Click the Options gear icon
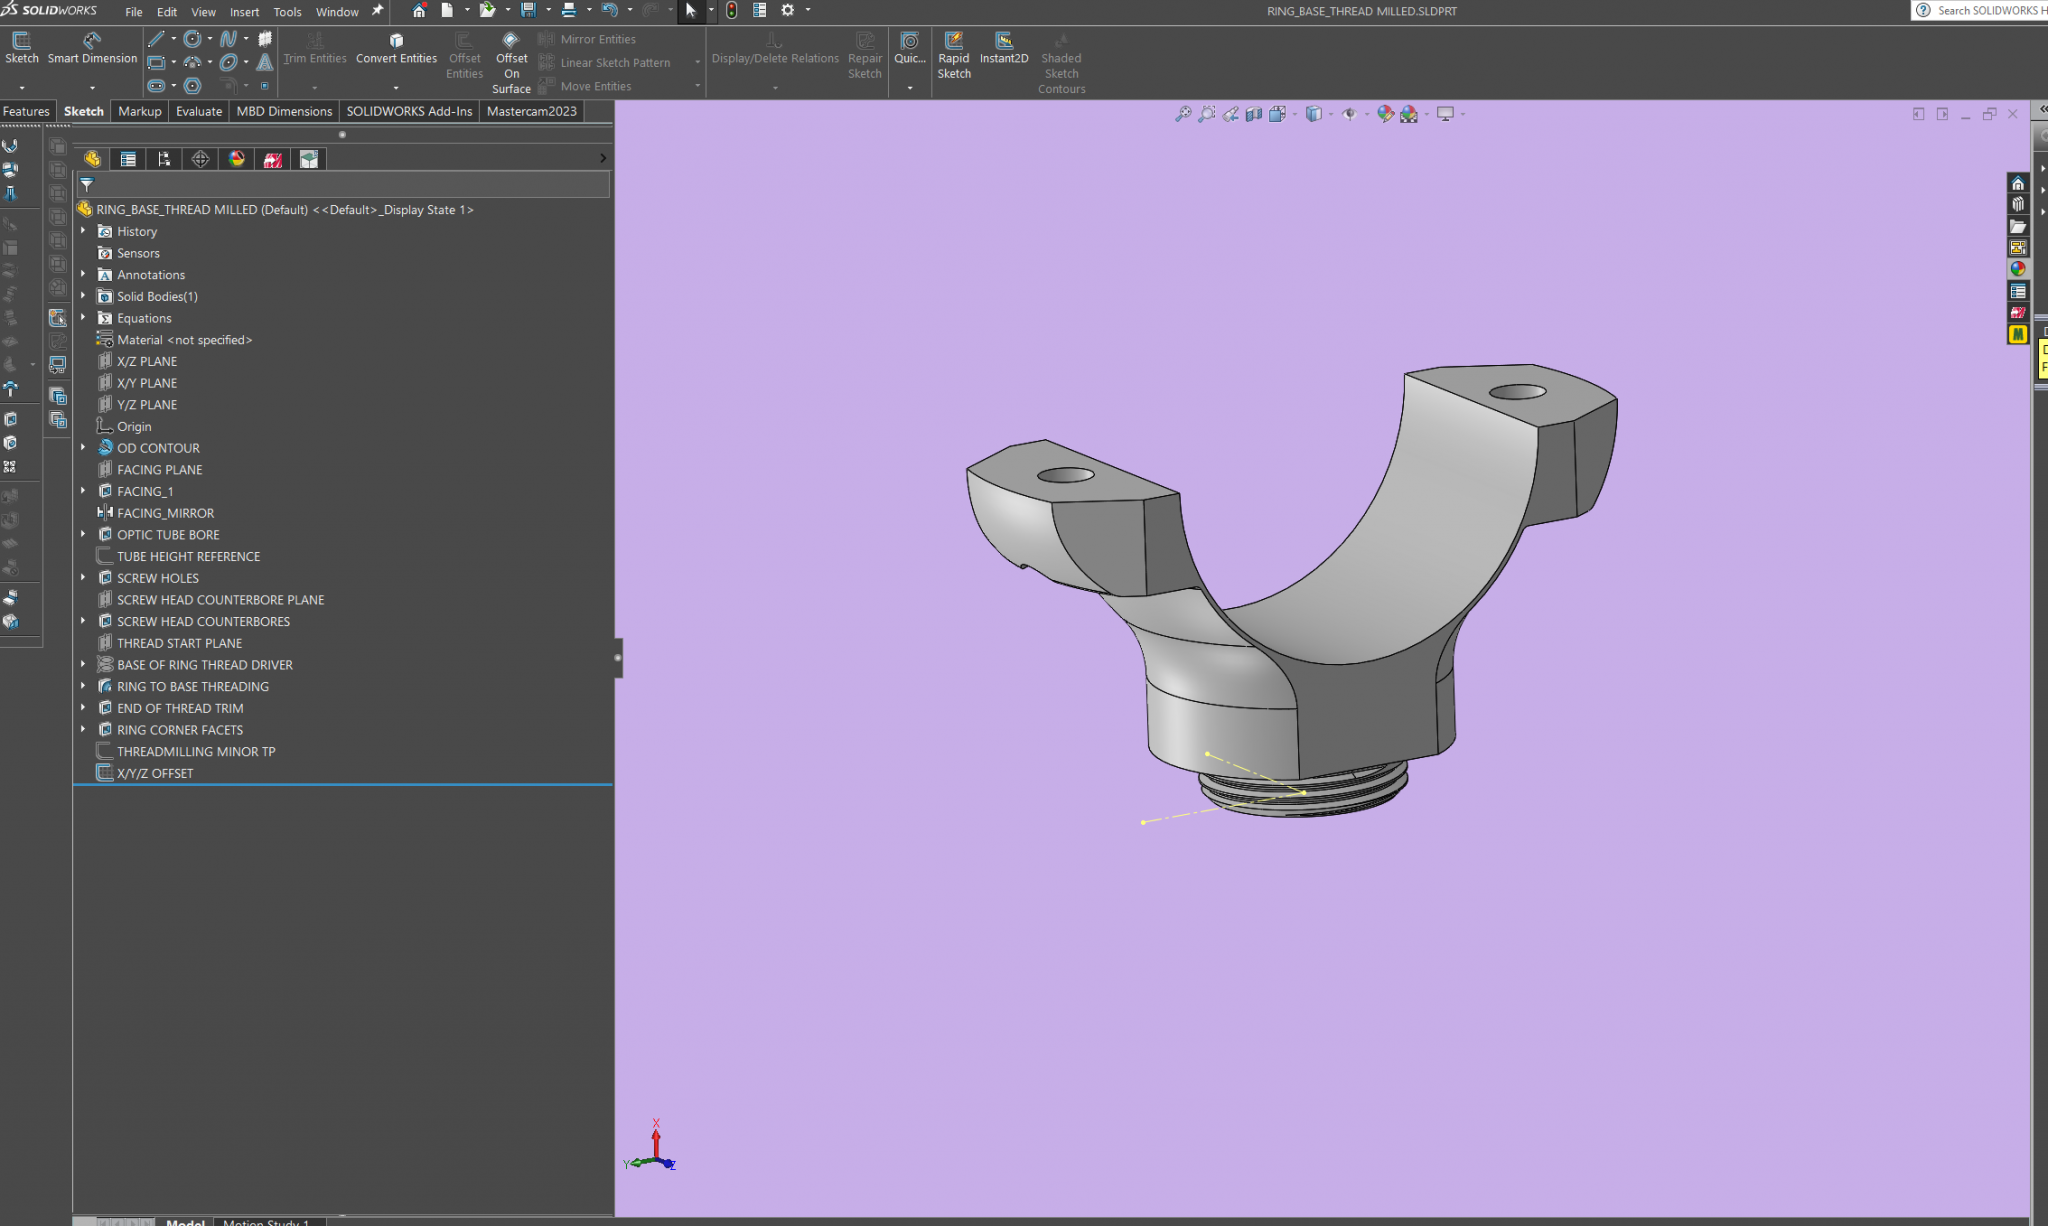This screenshot has height=1226, width=2048. (787, 10)
